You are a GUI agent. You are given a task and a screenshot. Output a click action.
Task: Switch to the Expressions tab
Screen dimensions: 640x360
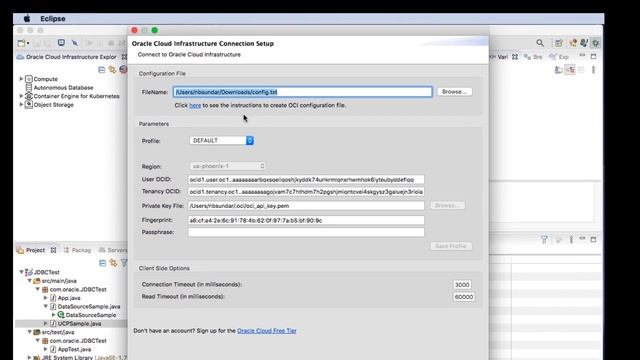pos(559,57)
